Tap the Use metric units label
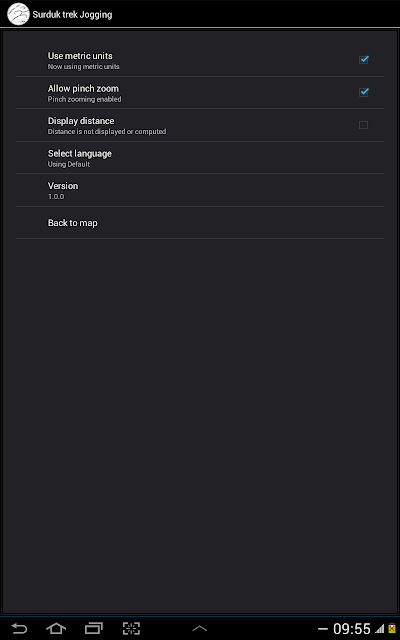 click(x=80, y=56)
